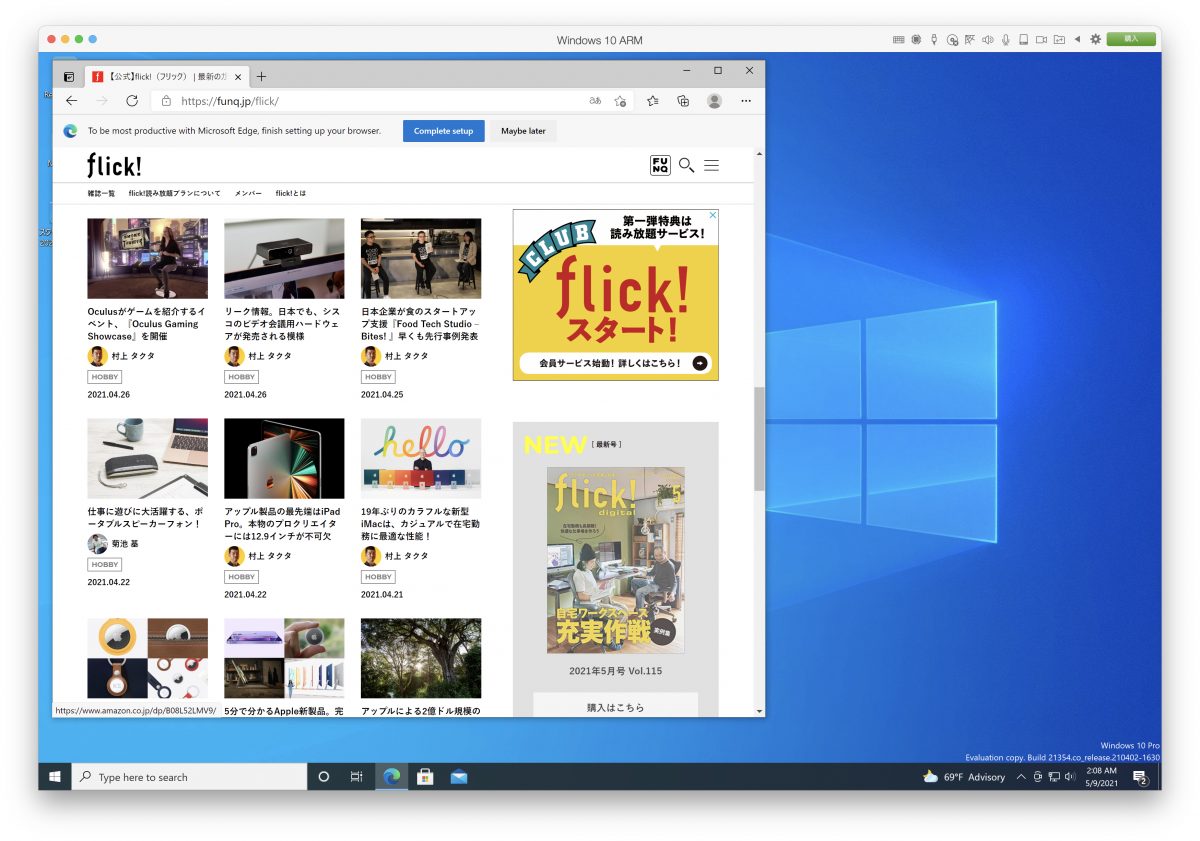Open the Mail app on taskbar

(x=459, y=777)
